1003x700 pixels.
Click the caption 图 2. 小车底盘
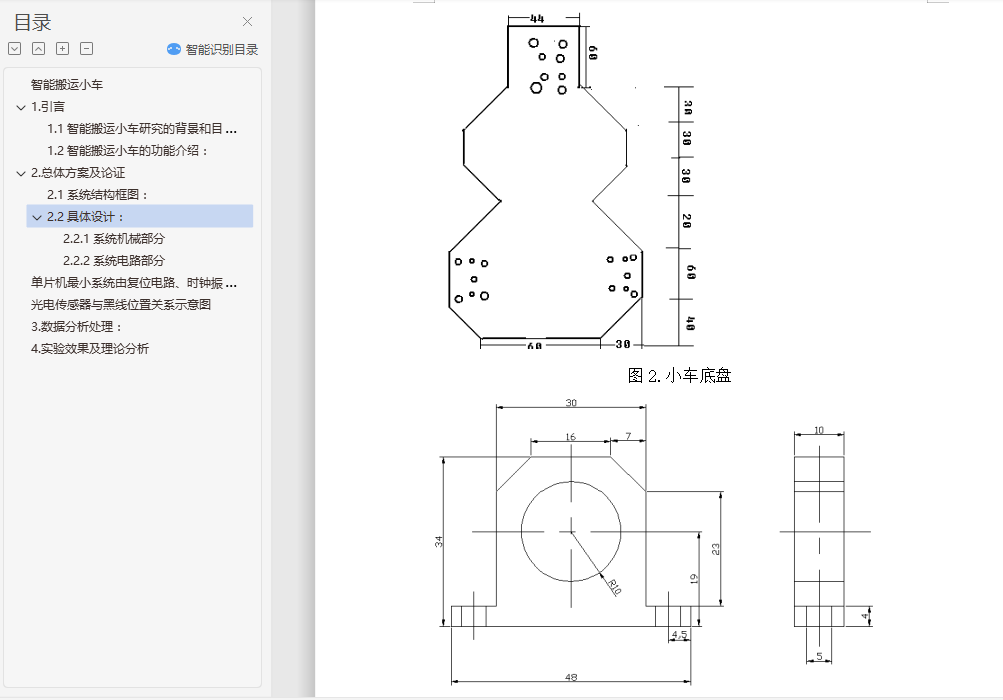pos(679,376)
